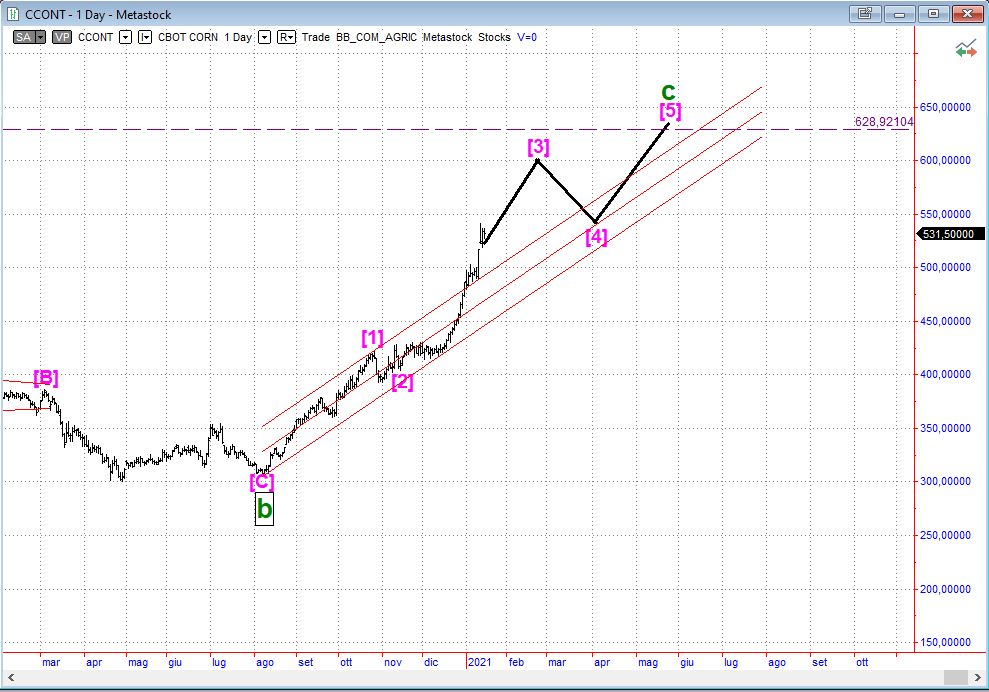The height and width of the screenshot is (692, 989).
Task: Open the interval dropdown after 1 Day
Action: coord(264,37)
